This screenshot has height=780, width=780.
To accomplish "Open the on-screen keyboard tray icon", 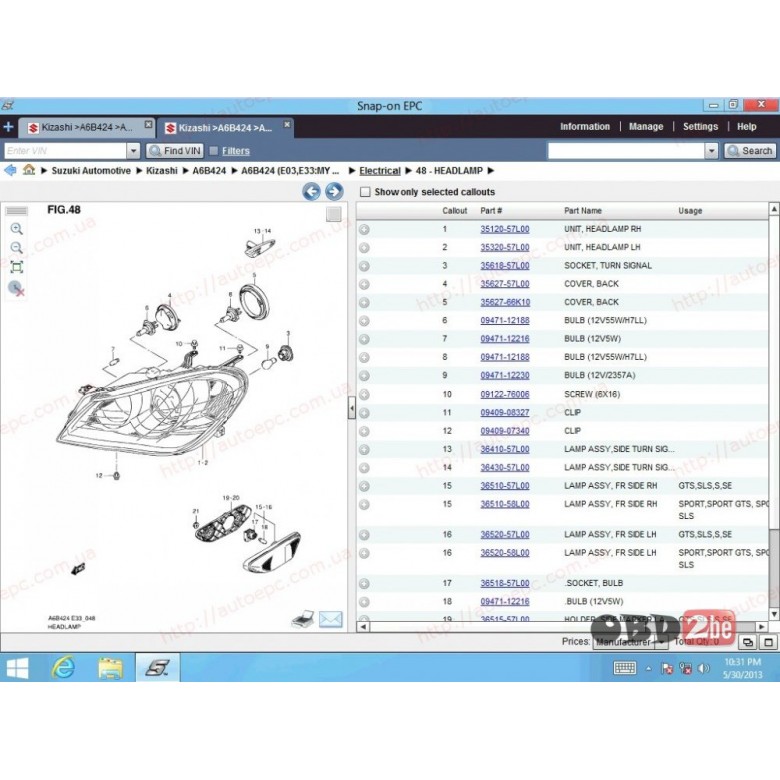I will [624, 668].
